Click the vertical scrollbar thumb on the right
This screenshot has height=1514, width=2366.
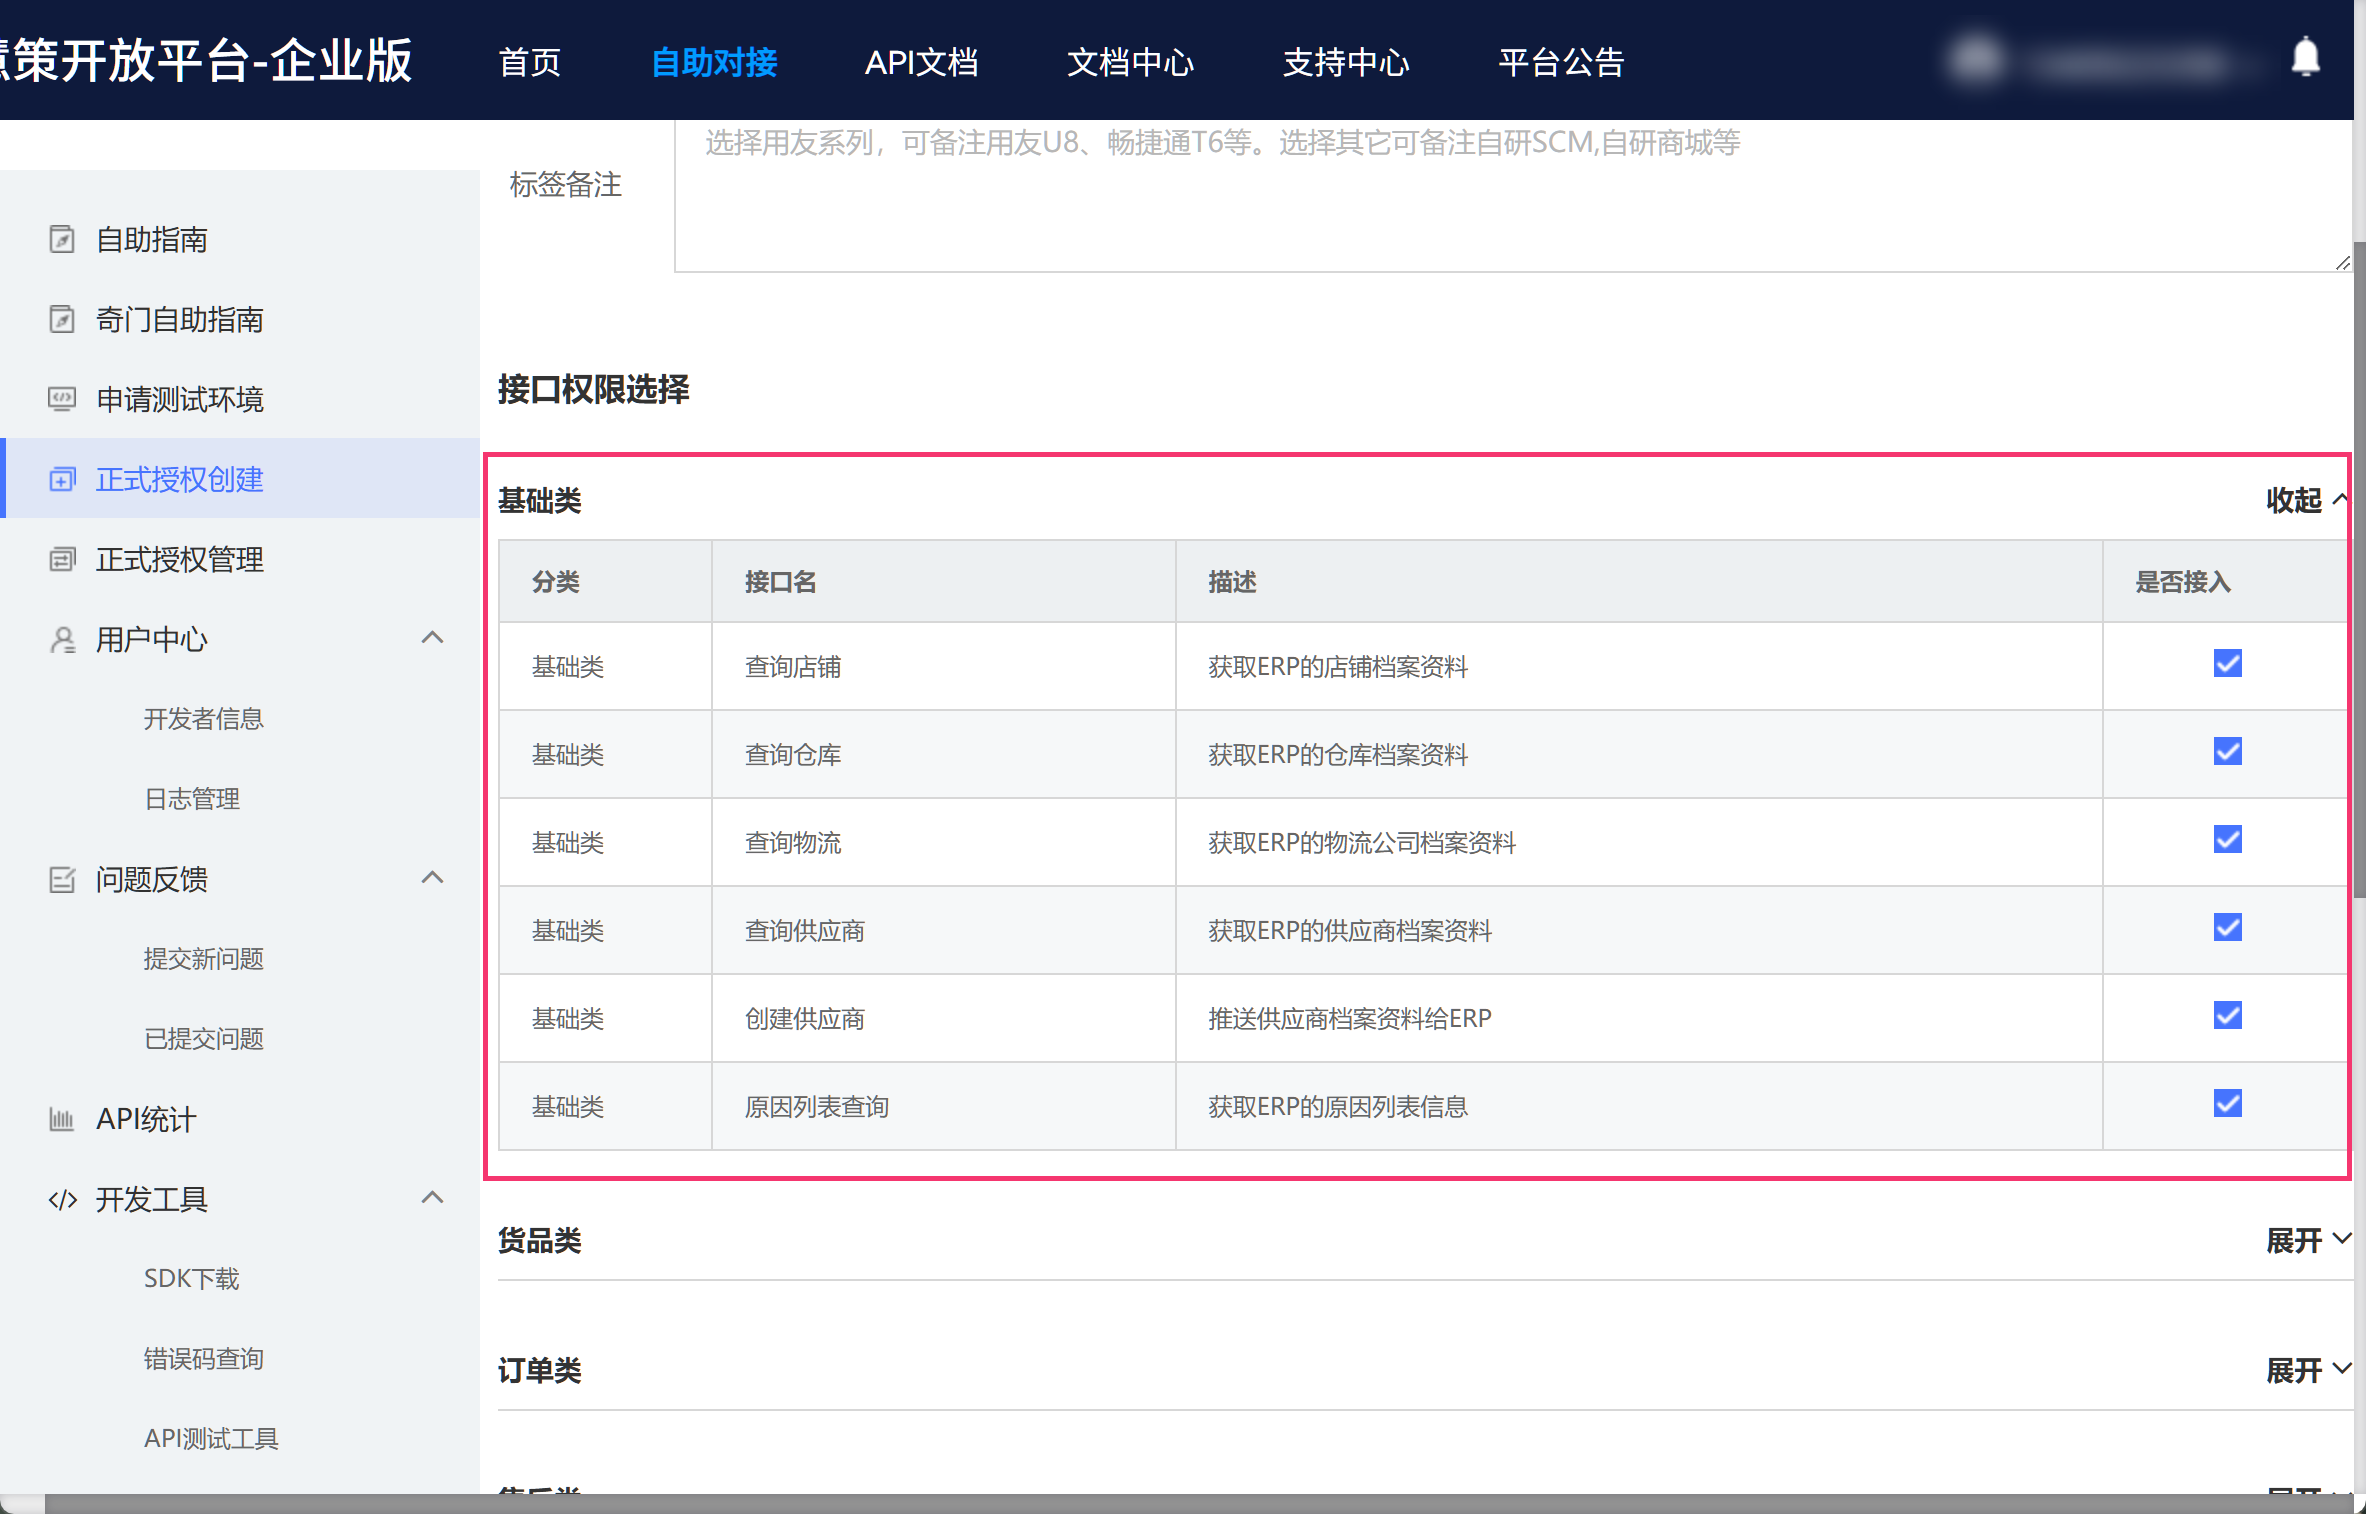tap(2359, 570)
